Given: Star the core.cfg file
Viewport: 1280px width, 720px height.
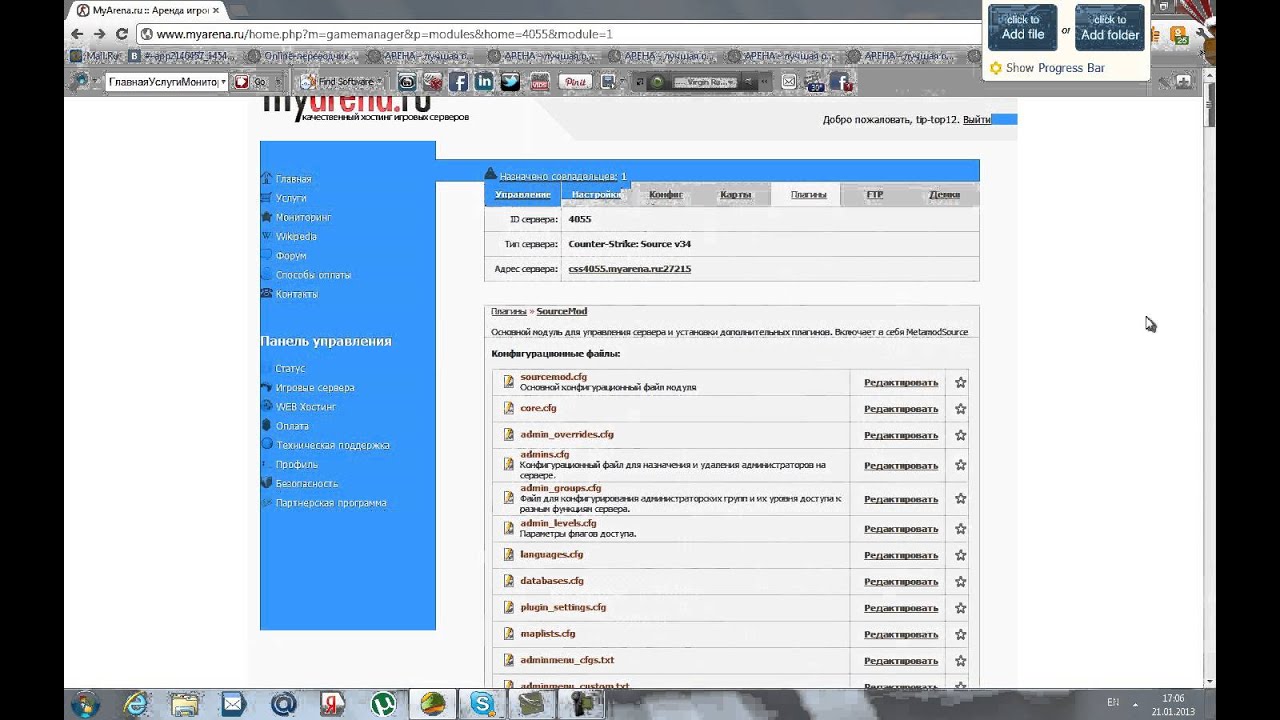Looking at the screenshot, I should 960,409.
